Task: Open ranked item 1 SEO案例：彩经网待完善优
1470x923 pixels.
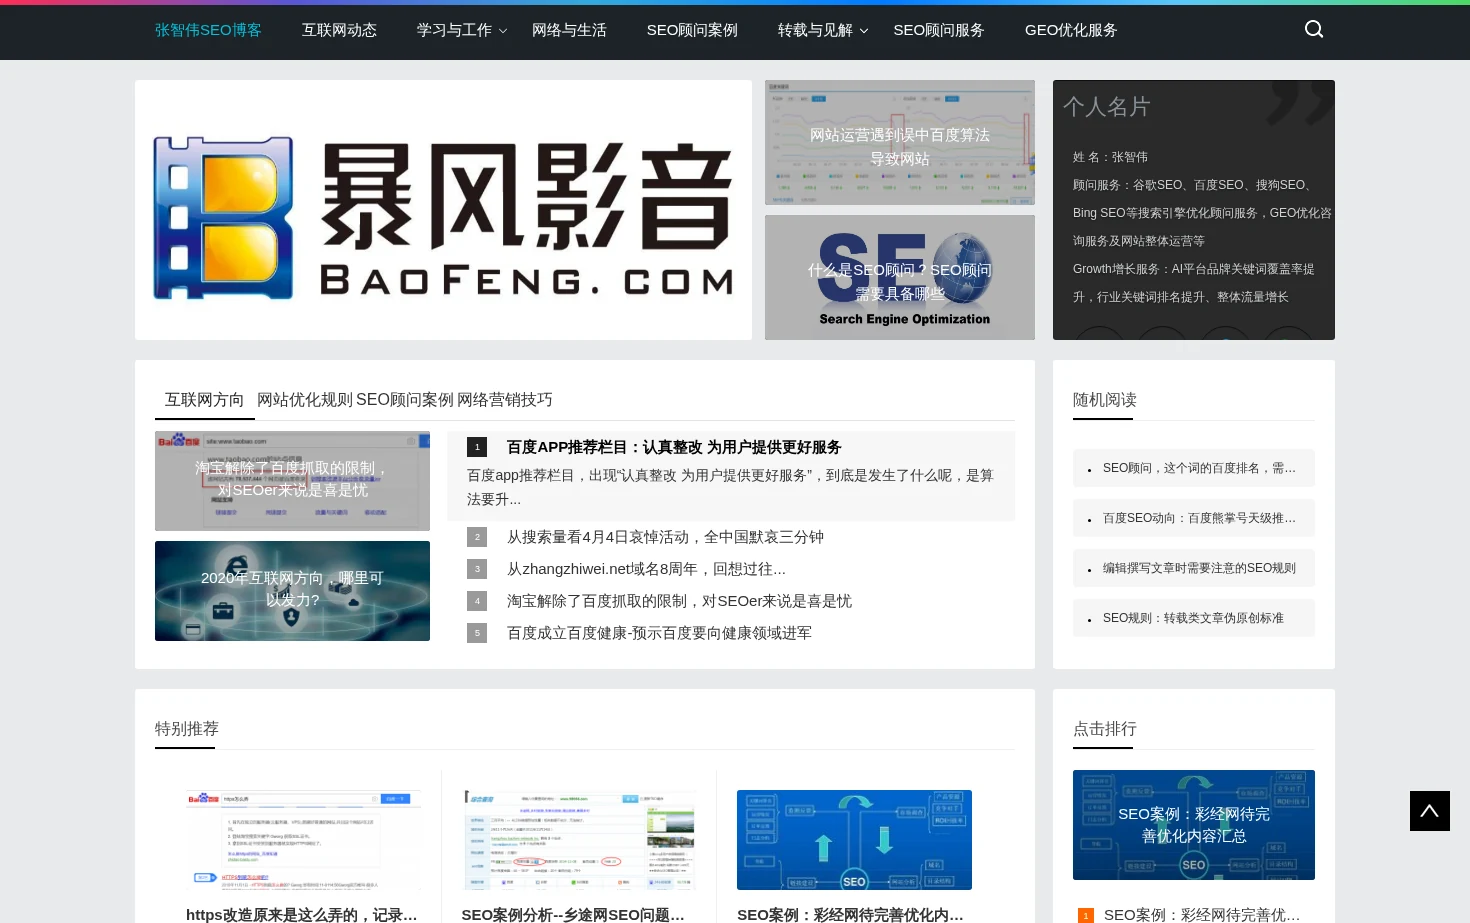Action: pyautogui.click(x=1202, y=914)
